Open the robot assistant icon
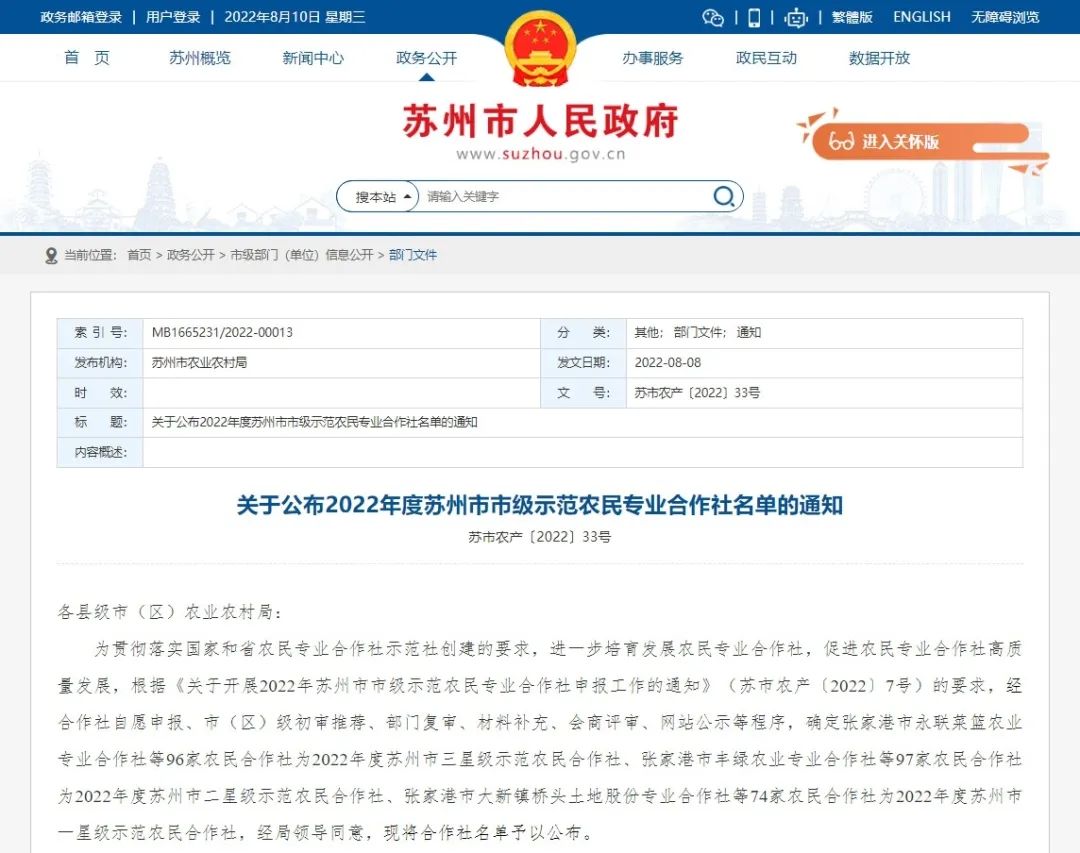The image size is (1080, 853). 796,17
